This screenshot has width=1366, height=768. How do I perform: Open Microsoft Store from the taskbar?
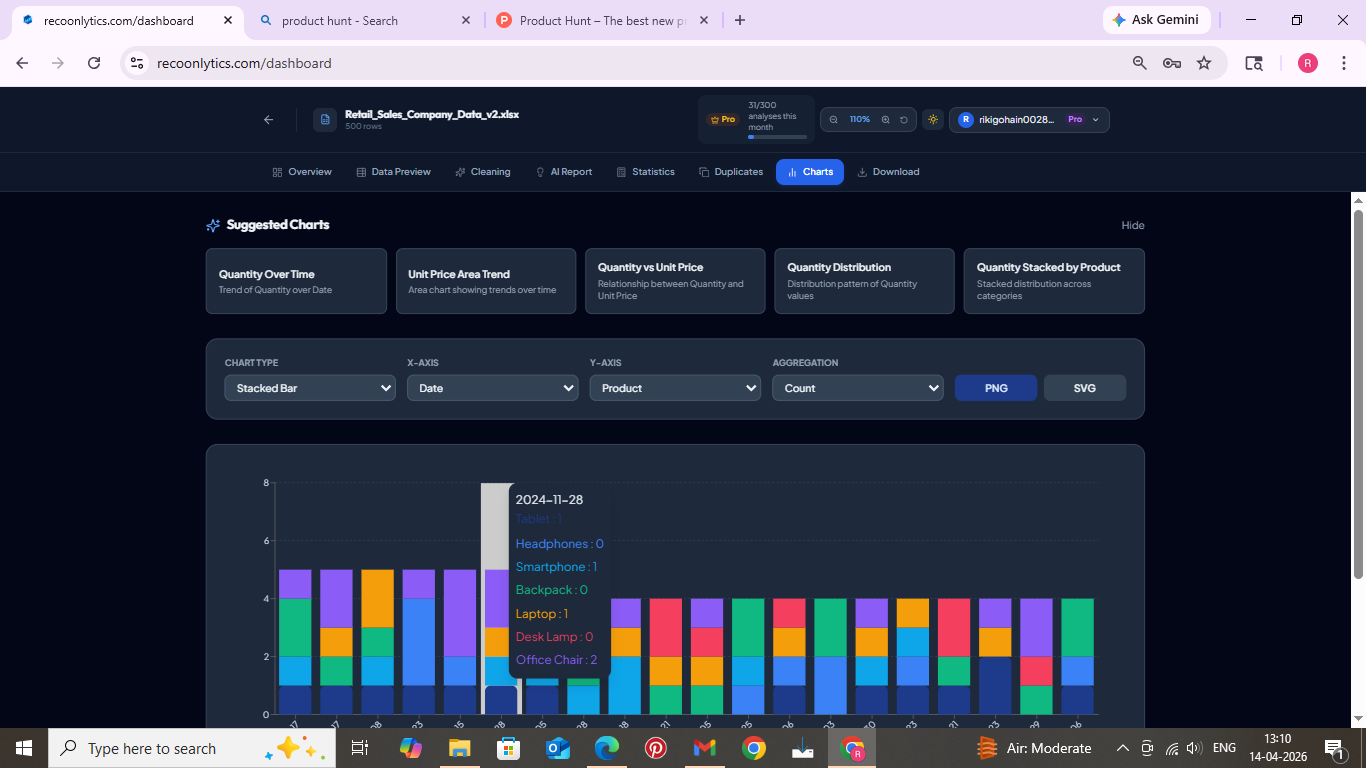pos(508,748)
